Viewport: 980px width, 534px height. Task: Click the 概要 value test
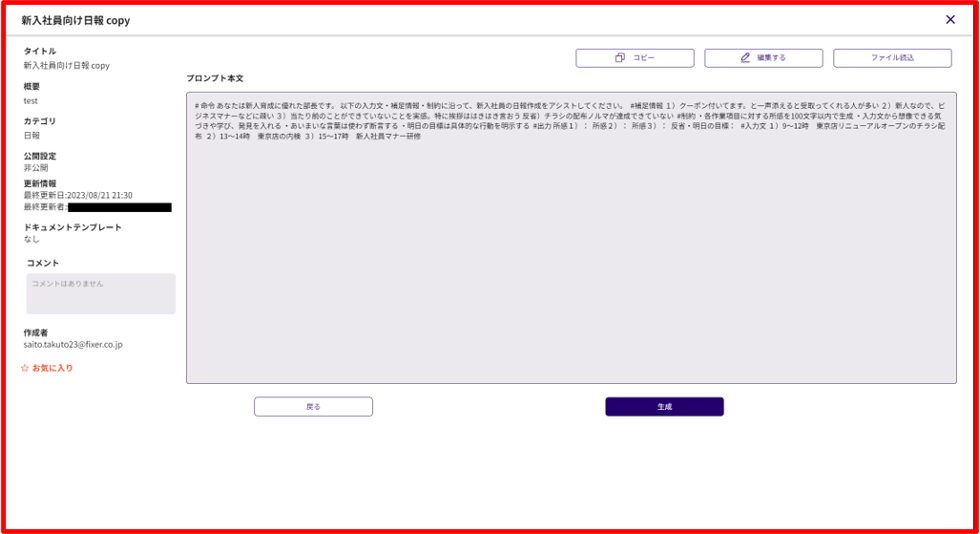pos(31,101)
